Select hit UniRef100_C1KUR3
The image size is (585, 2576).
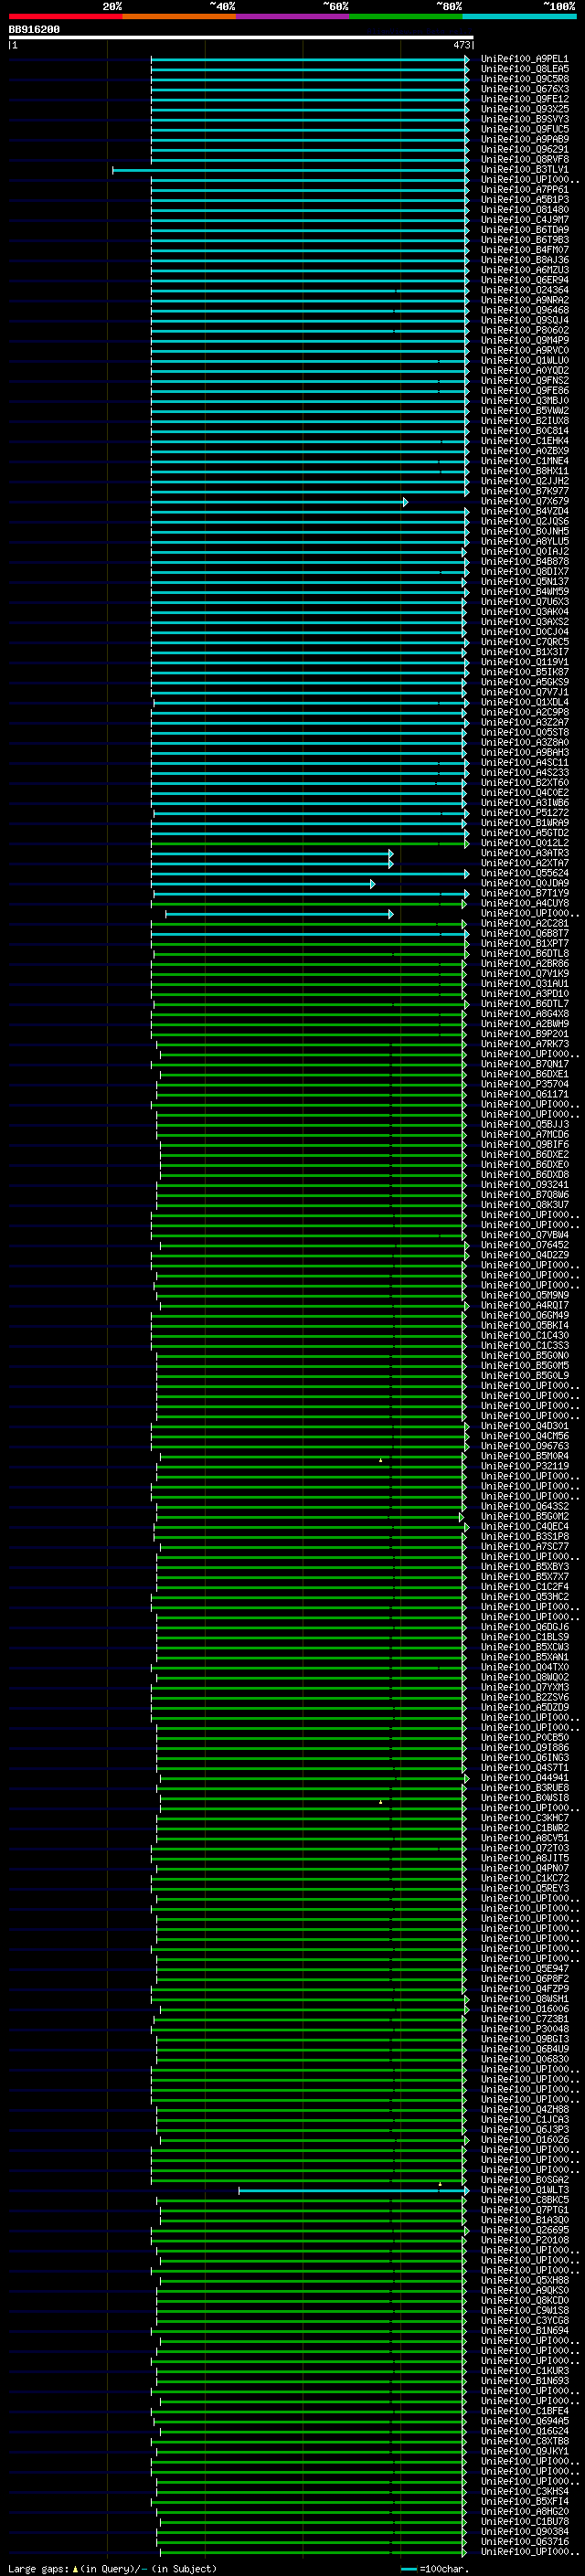[524, 2371]
